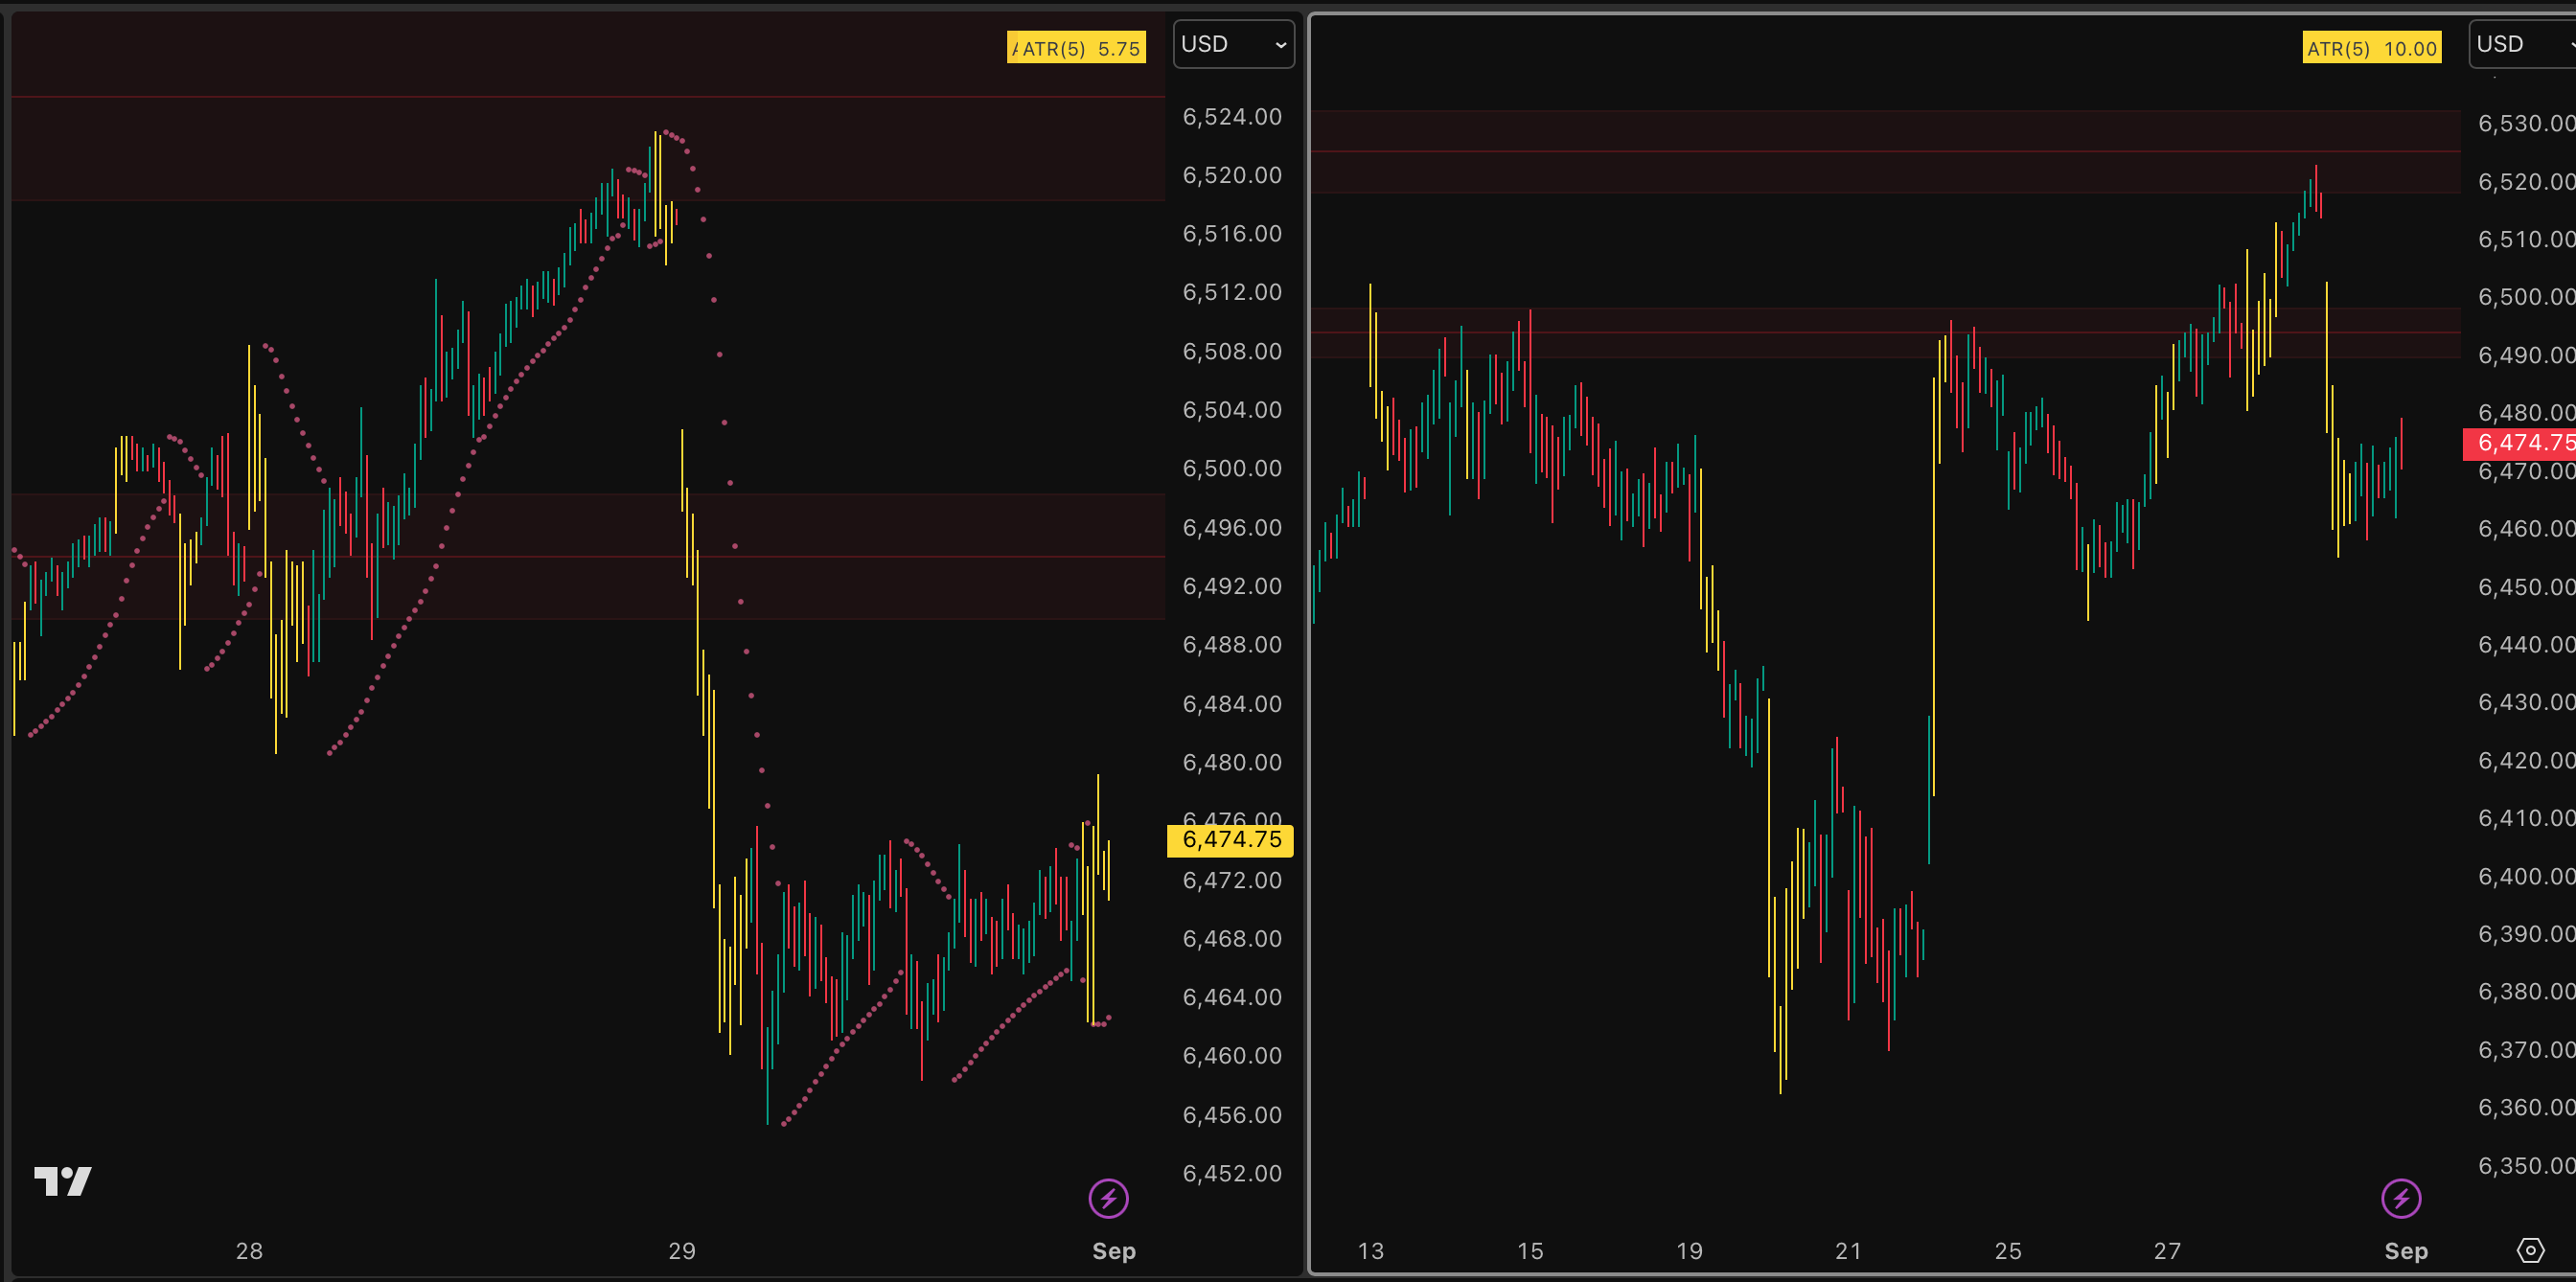
Task: Click 6,524.00 on left price scale
Action: point(1231,117)
